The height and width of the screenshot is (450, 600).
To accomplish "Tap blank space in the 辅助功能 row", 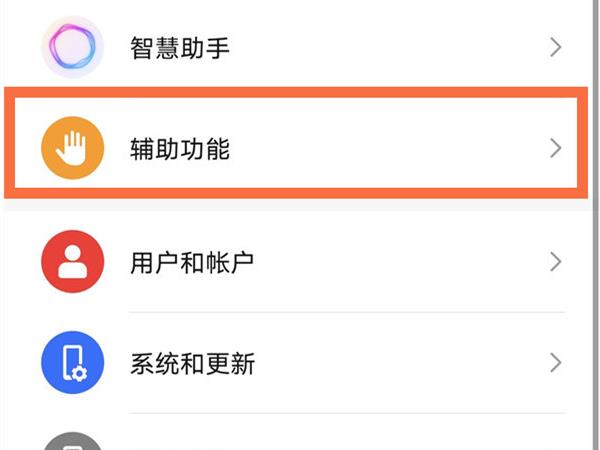I will pyautogui.click(x=400, y=150).
